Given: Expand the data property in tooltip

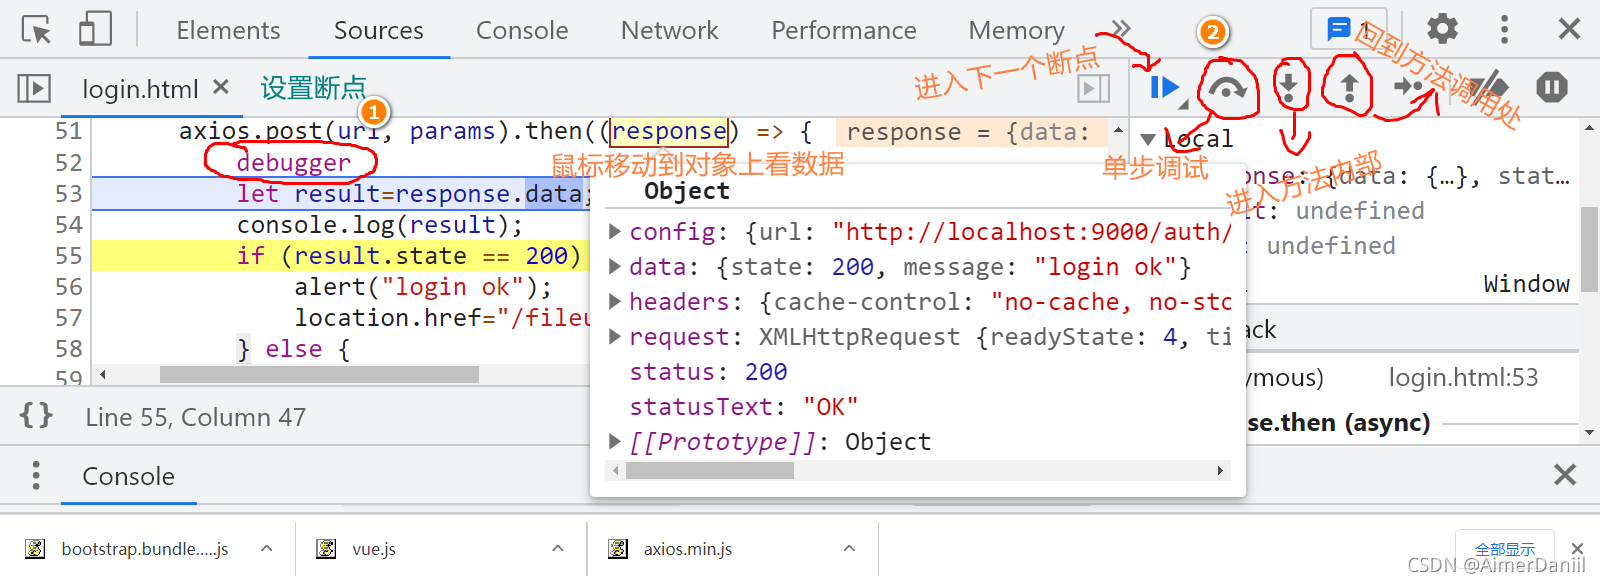Looking at the screenshot, I should point(616,267).
